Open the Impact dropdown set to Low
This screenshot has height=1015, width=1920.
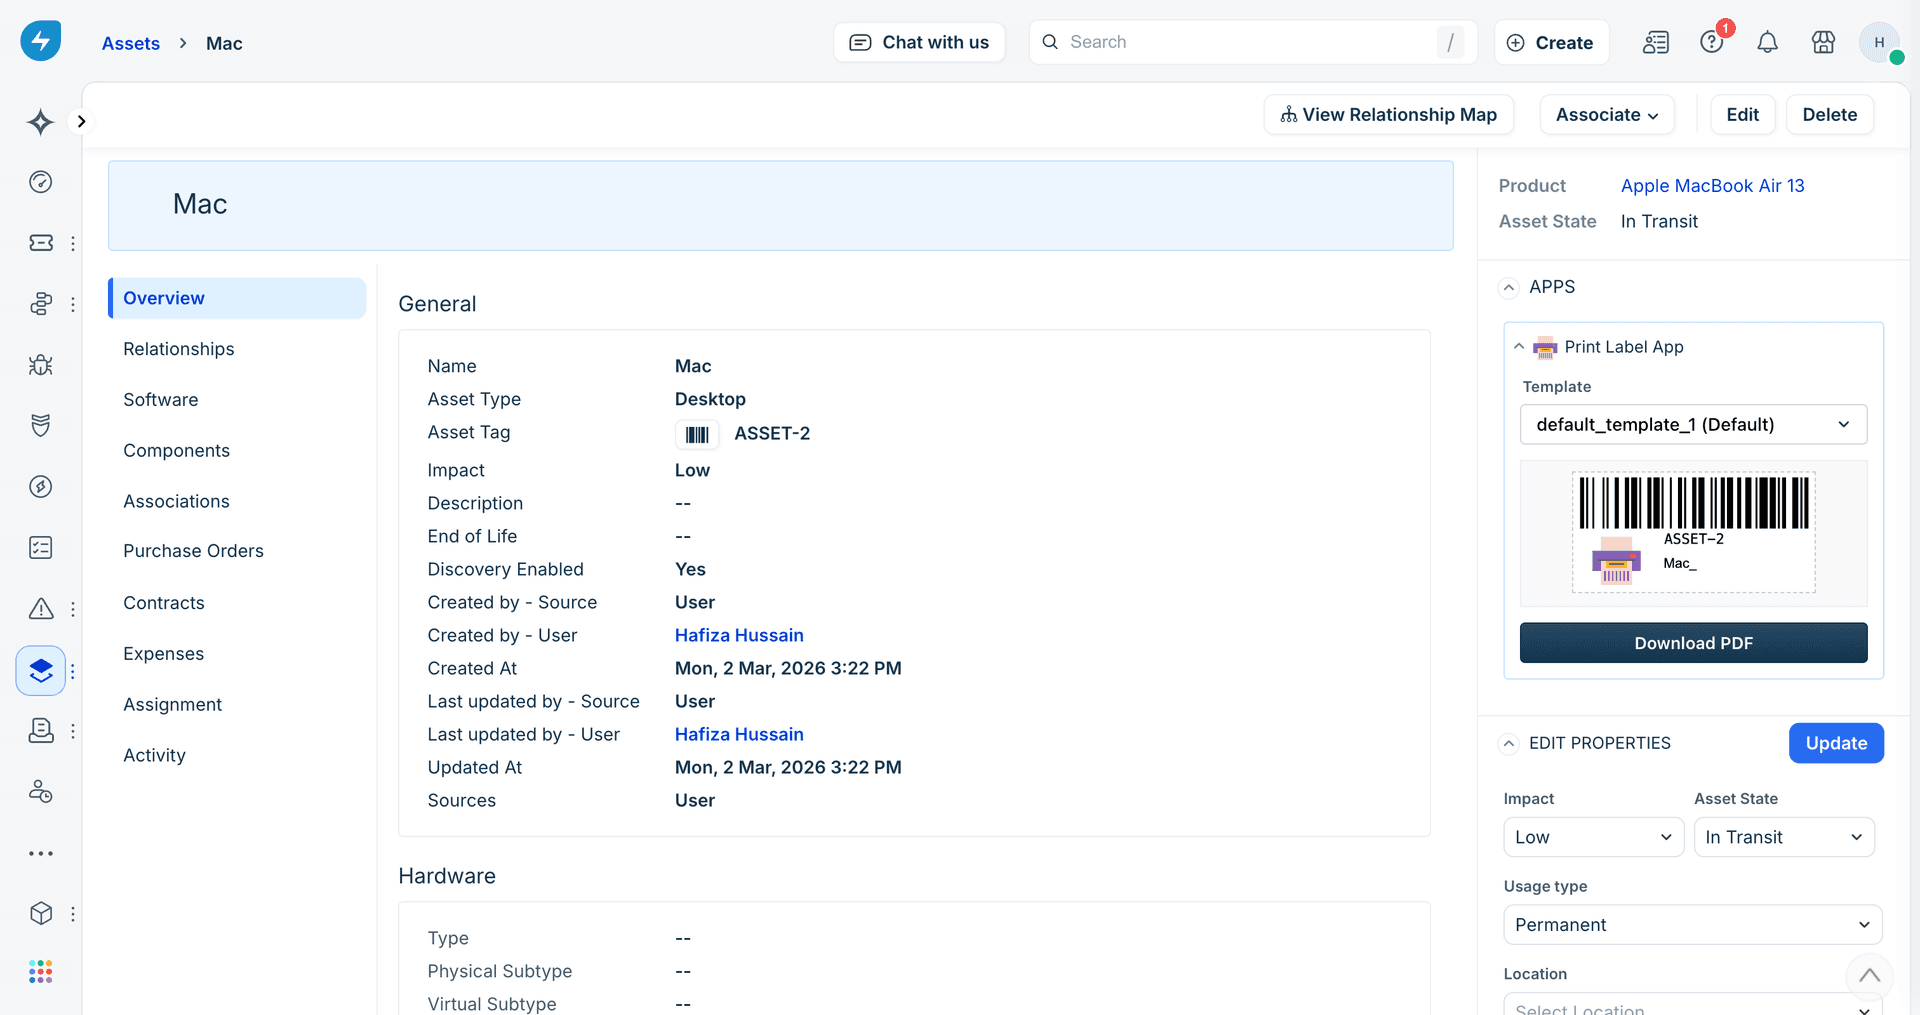tap(1594, 838)
